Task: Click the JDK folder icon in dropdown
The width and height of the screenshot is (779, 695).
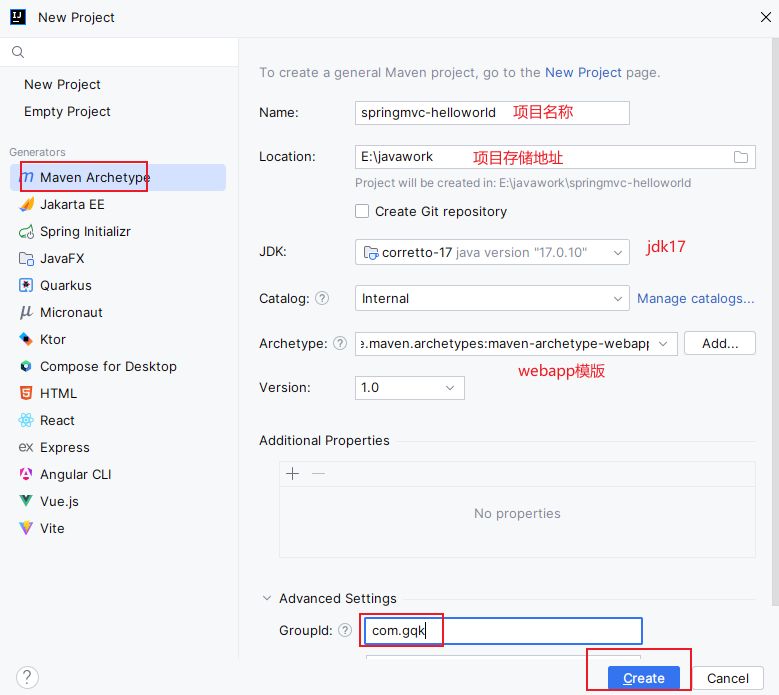Action: click(371, 252)
